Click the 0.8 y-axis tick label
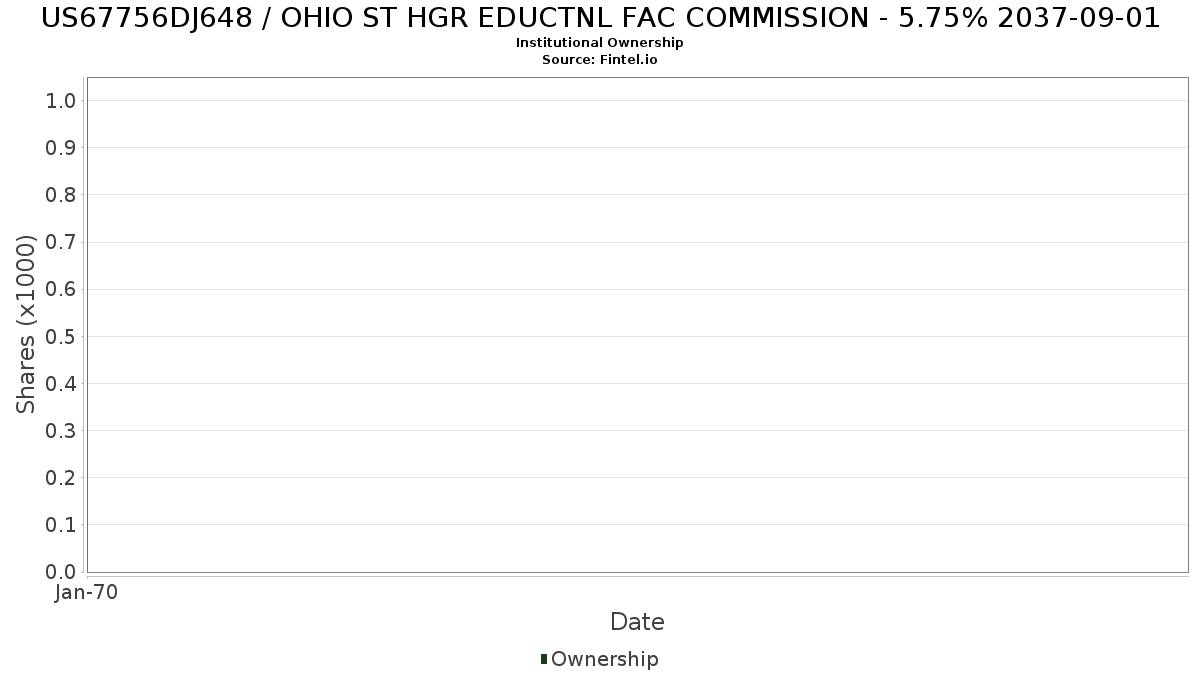This screenshot has height=675, width=1200. point(61,195)
